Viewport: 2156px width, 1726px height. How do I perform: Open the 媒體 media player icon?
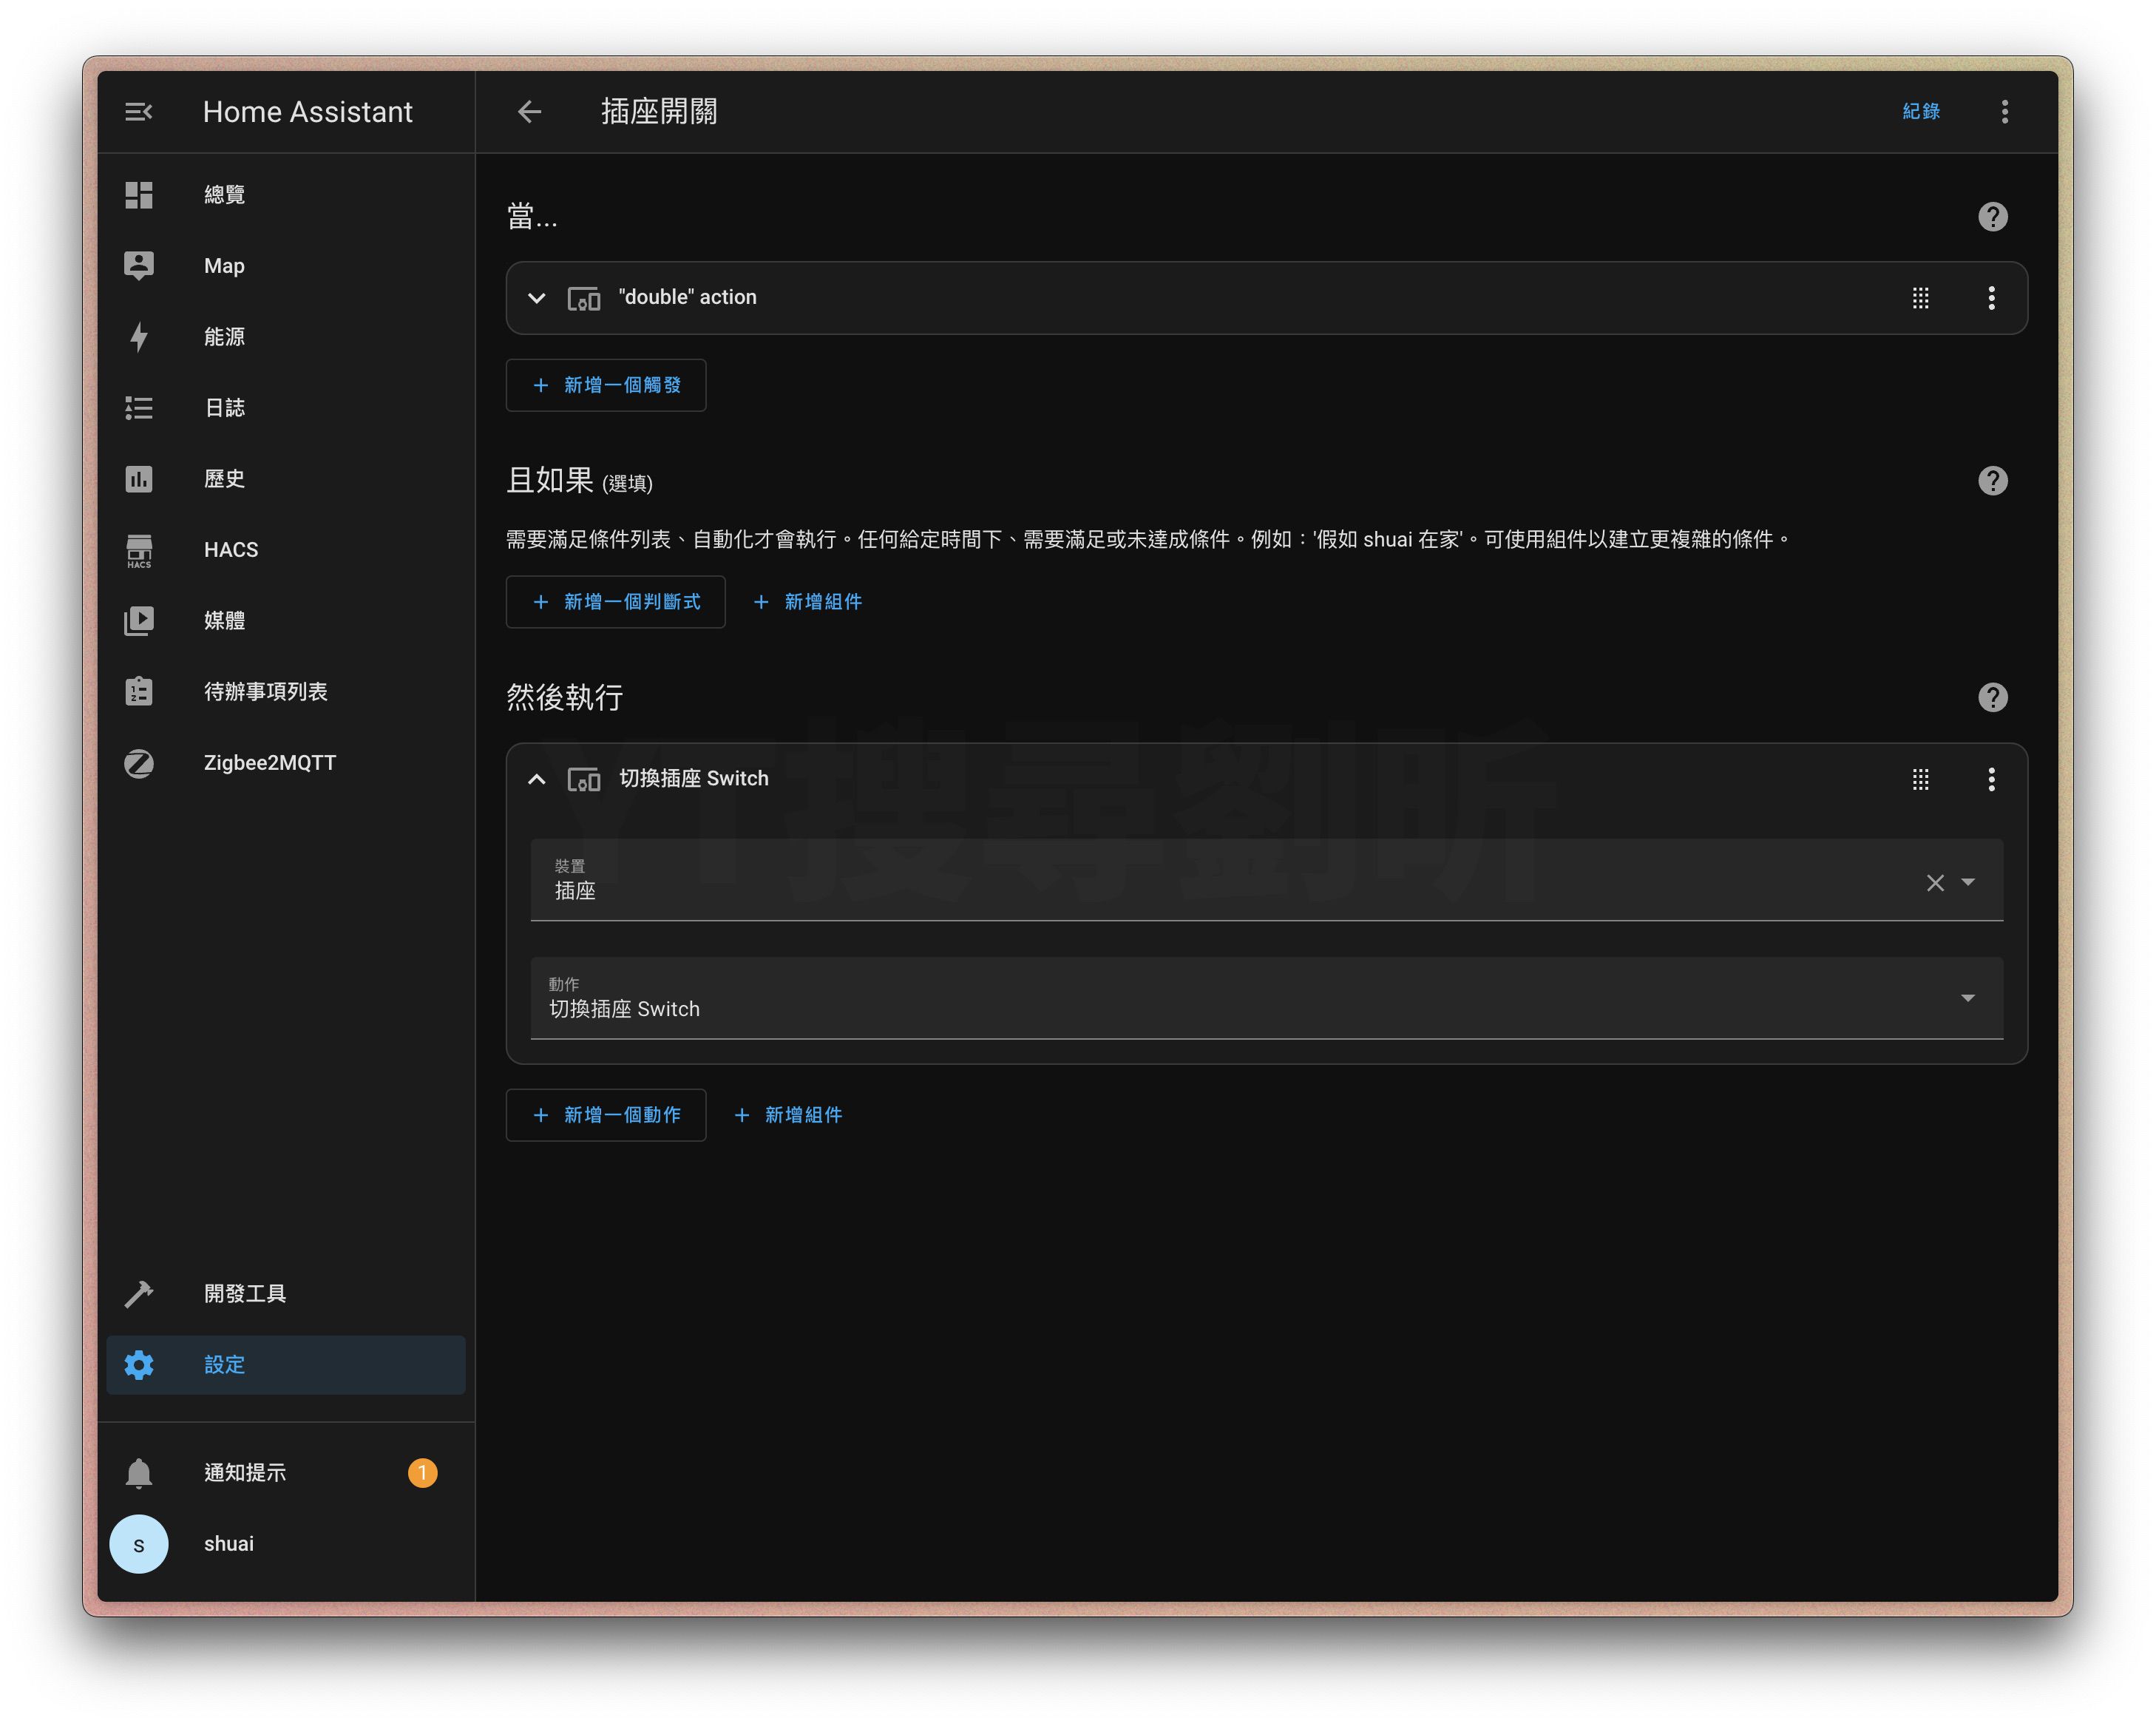(139, 621)
